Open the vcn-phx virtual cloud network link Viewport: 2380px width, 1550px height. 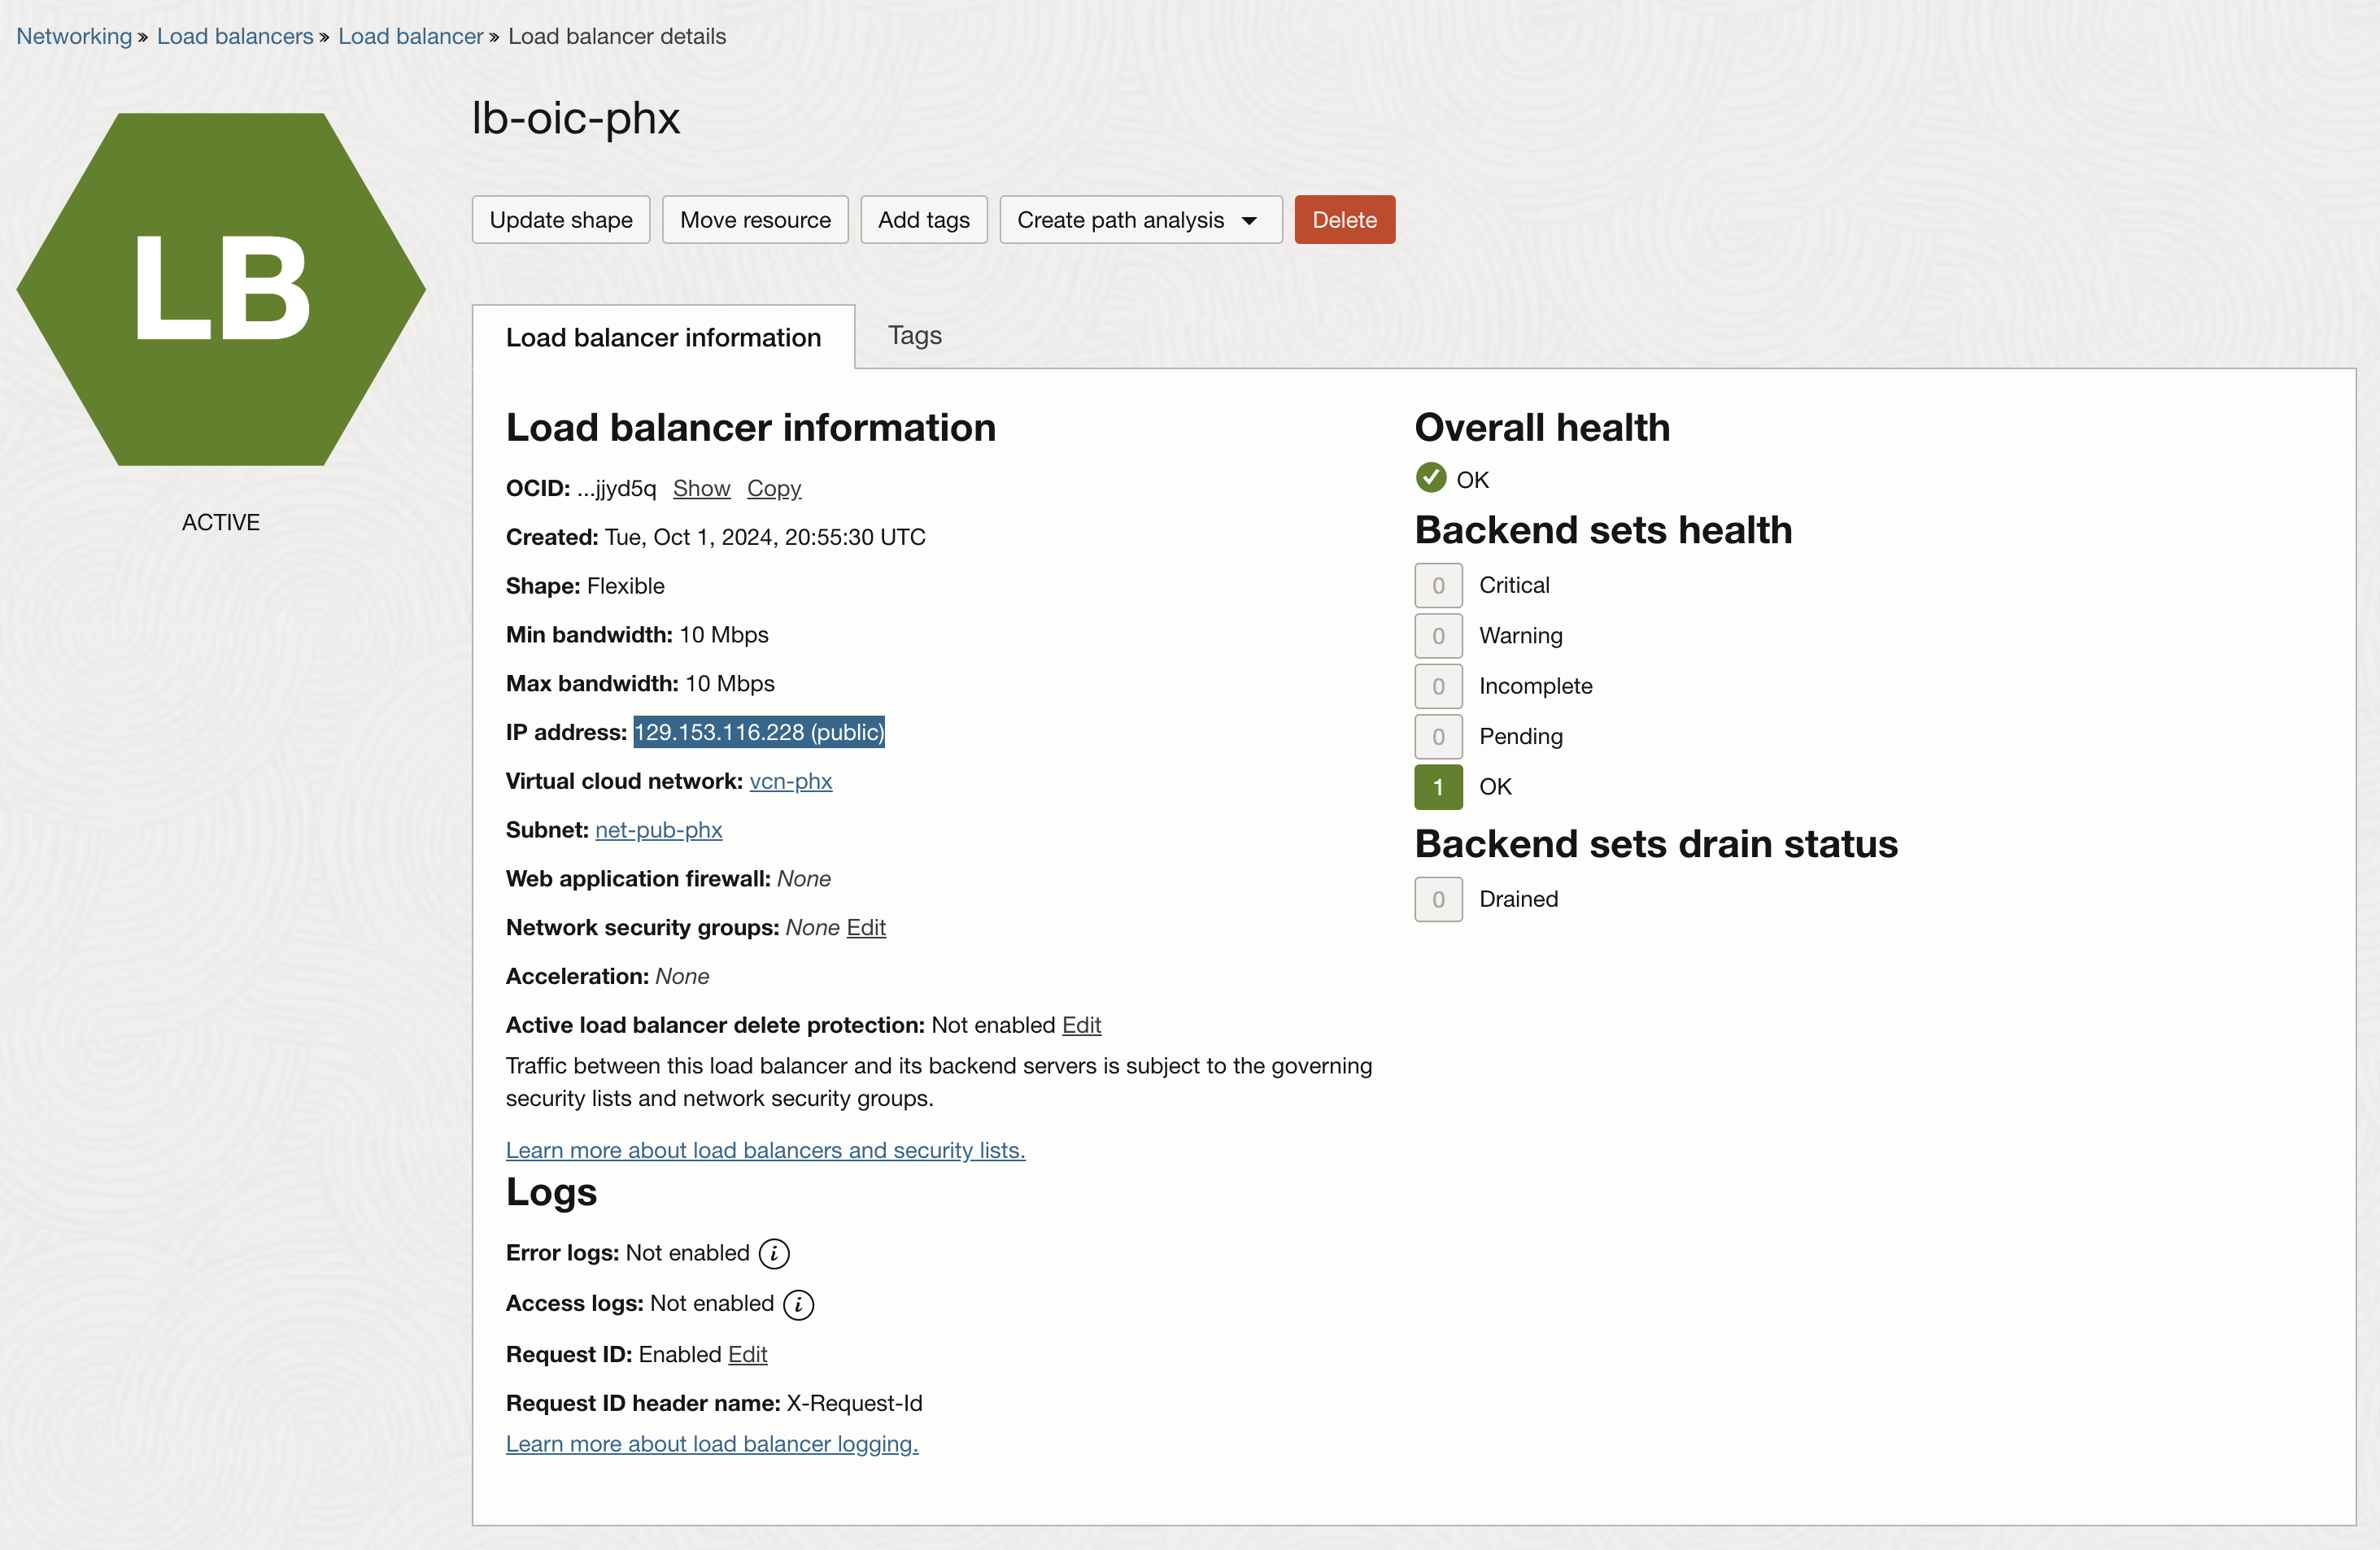(790, 781)
